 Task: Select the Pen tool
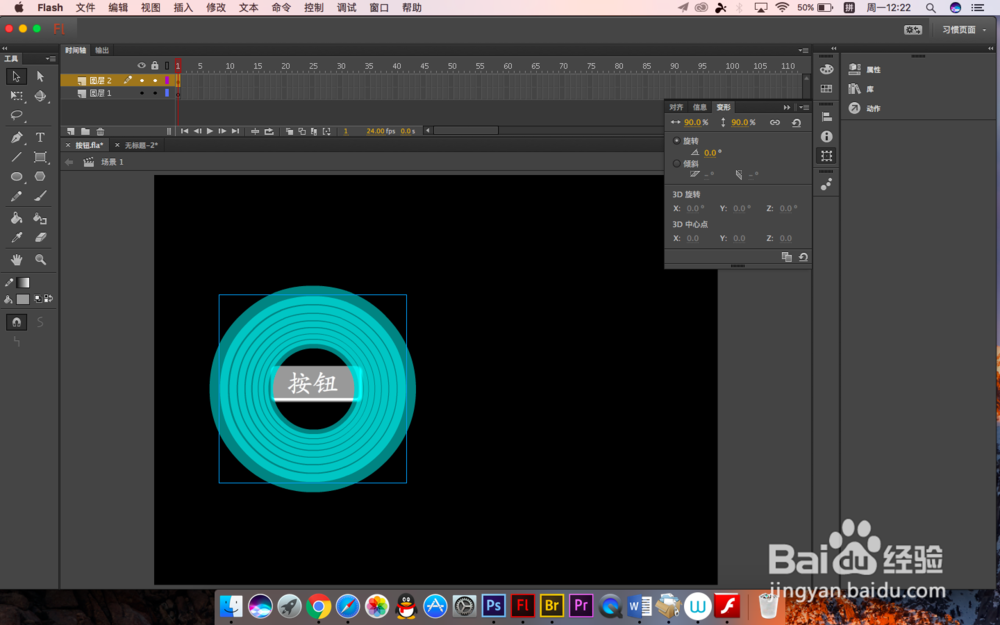coord(16,137)
